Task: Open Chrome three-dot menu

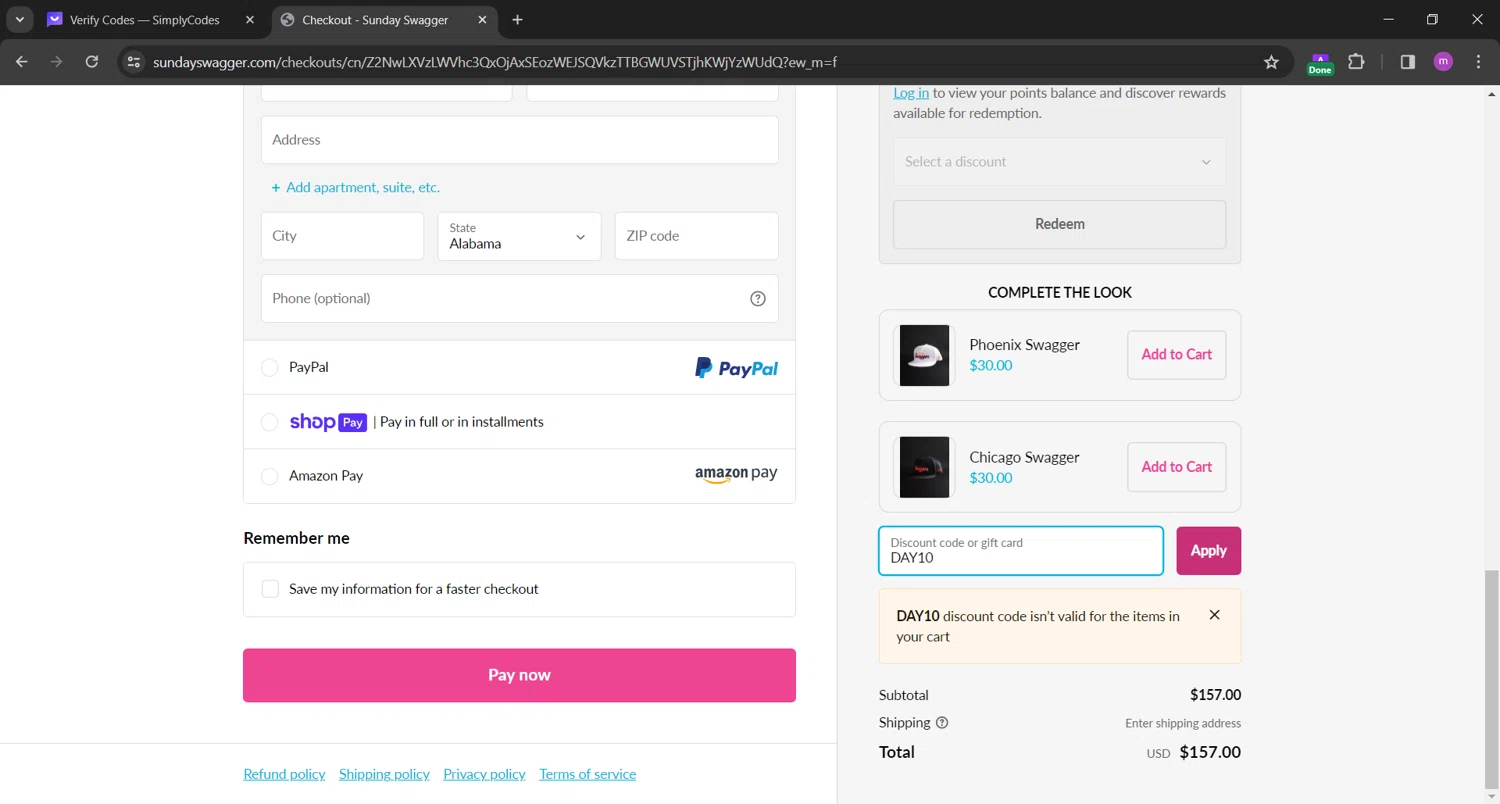Action: pos(1478,62)
